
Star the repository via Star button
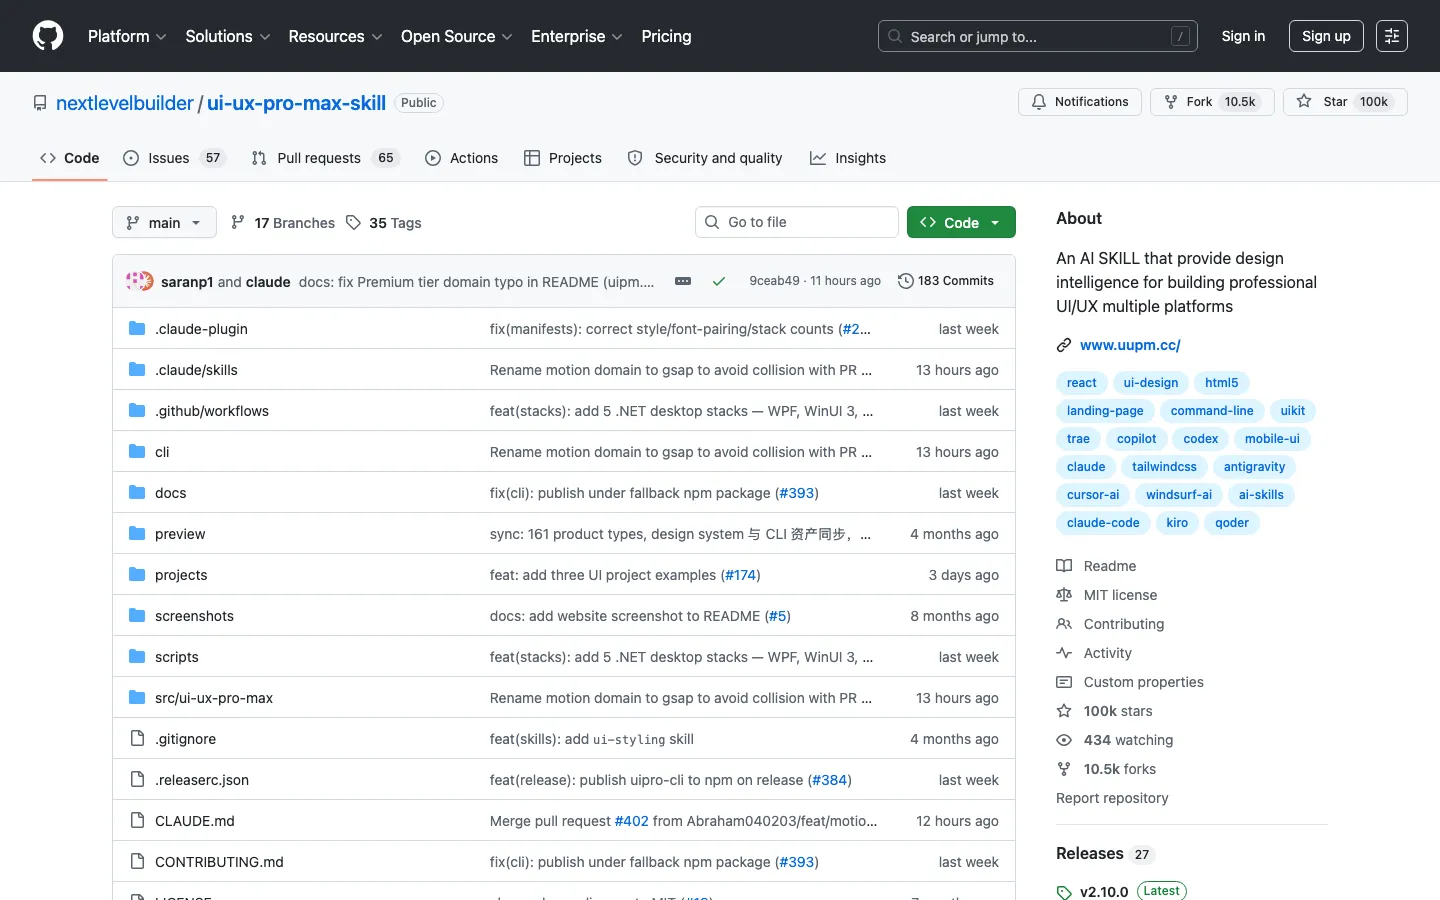tap(1345, 102)
